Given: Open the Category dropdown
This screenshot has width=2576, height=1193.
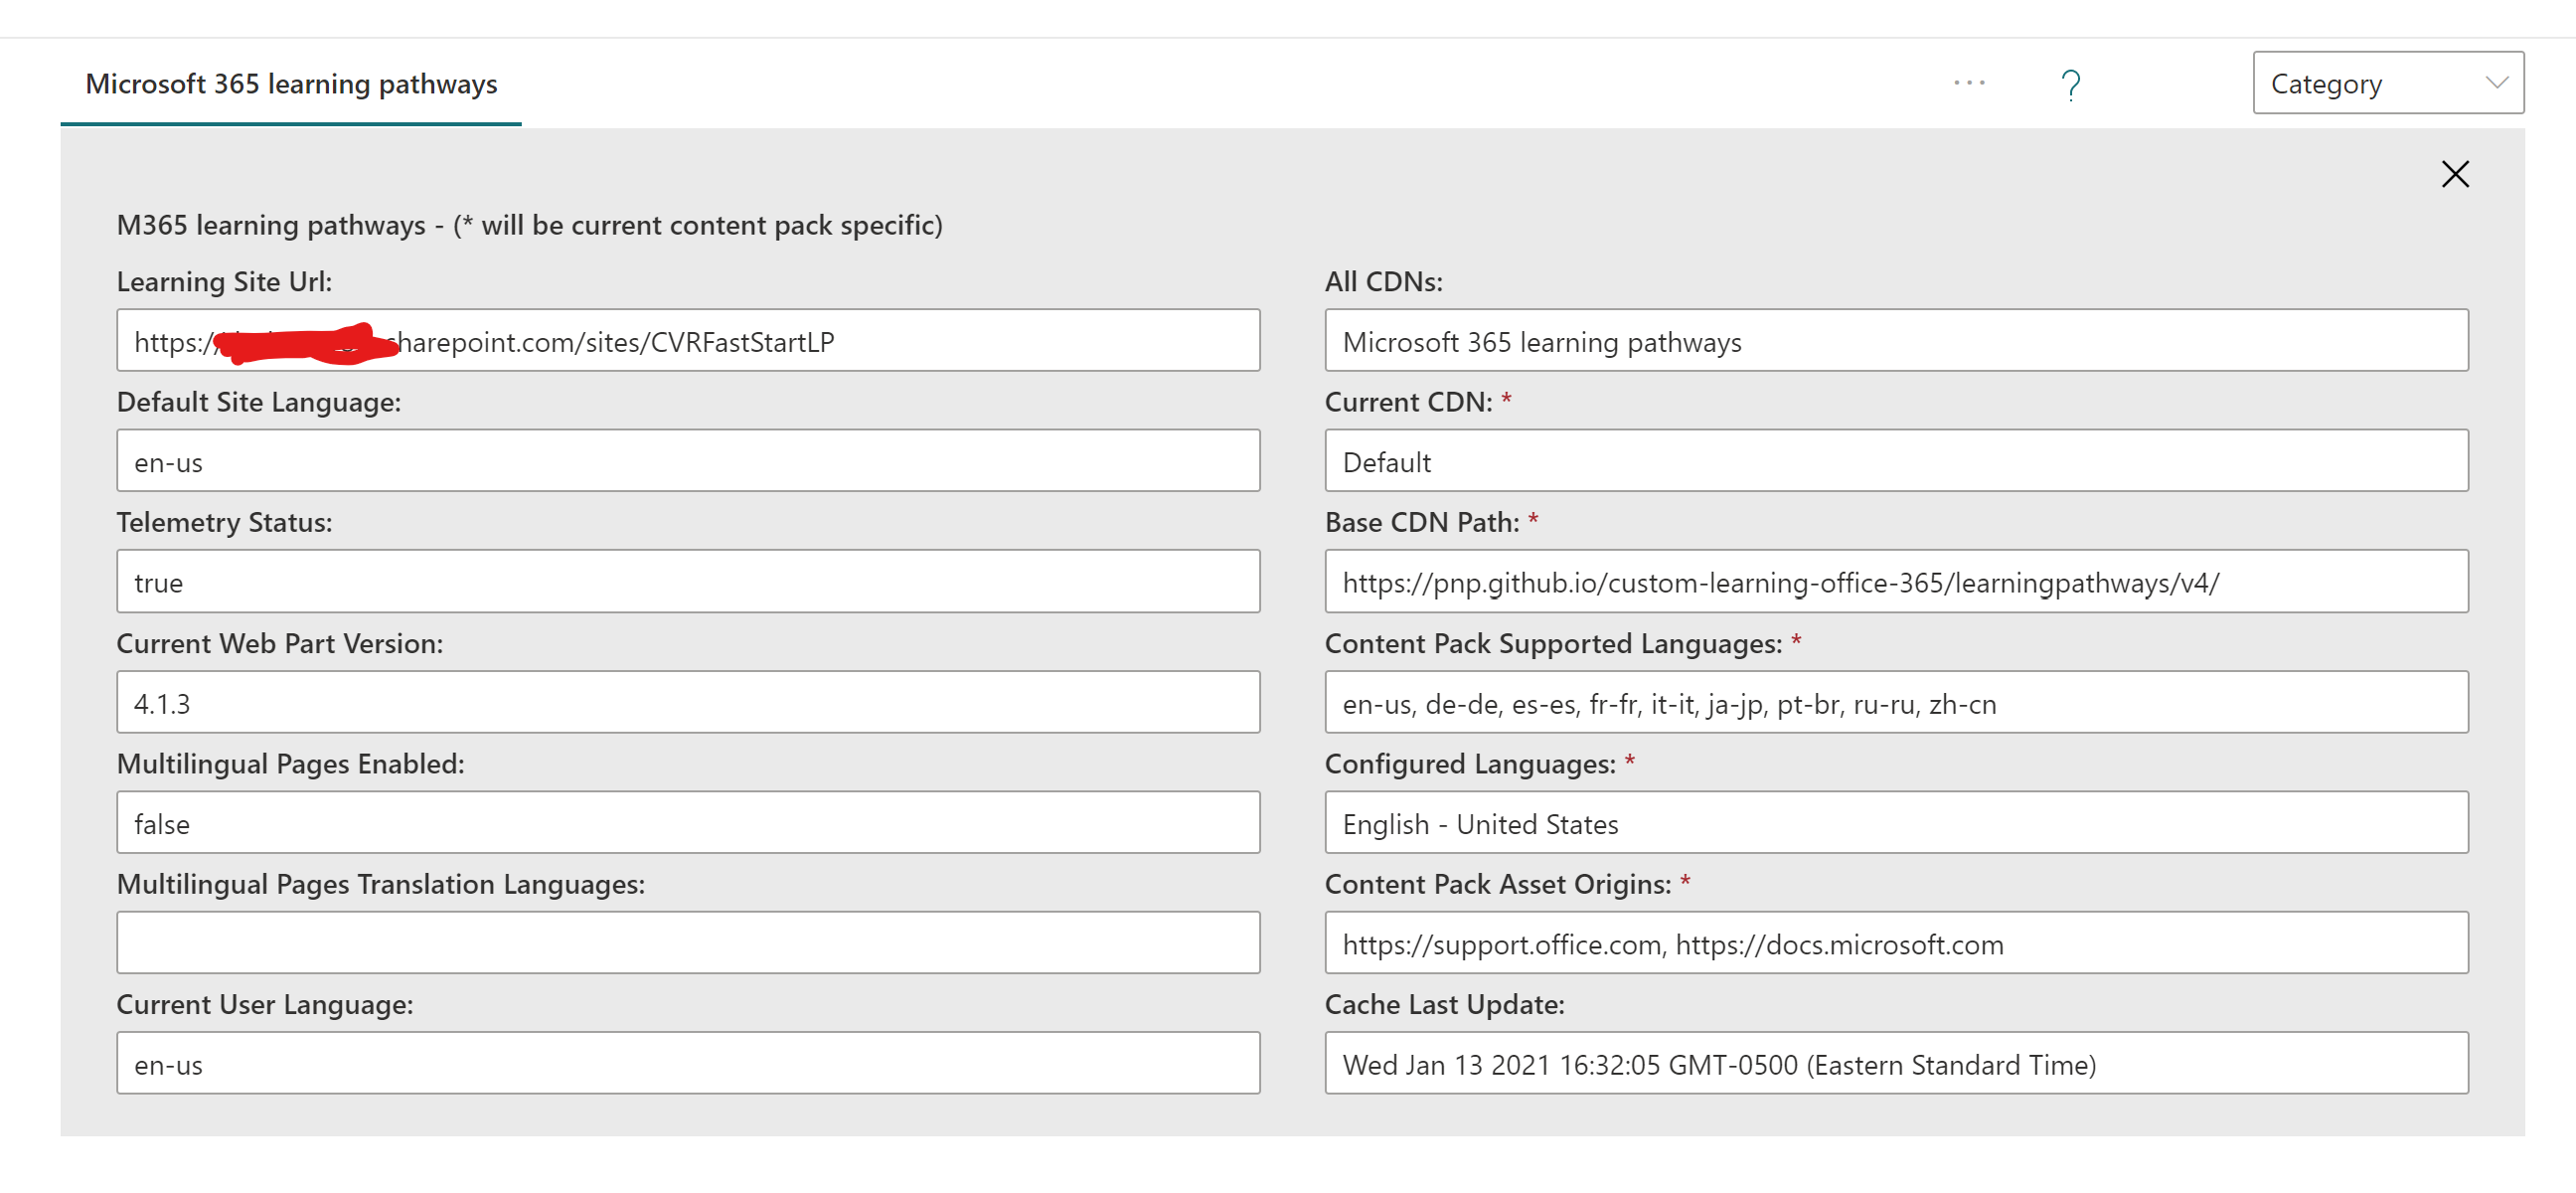Looking at the screenshot, I should (x=2387, y=83).
